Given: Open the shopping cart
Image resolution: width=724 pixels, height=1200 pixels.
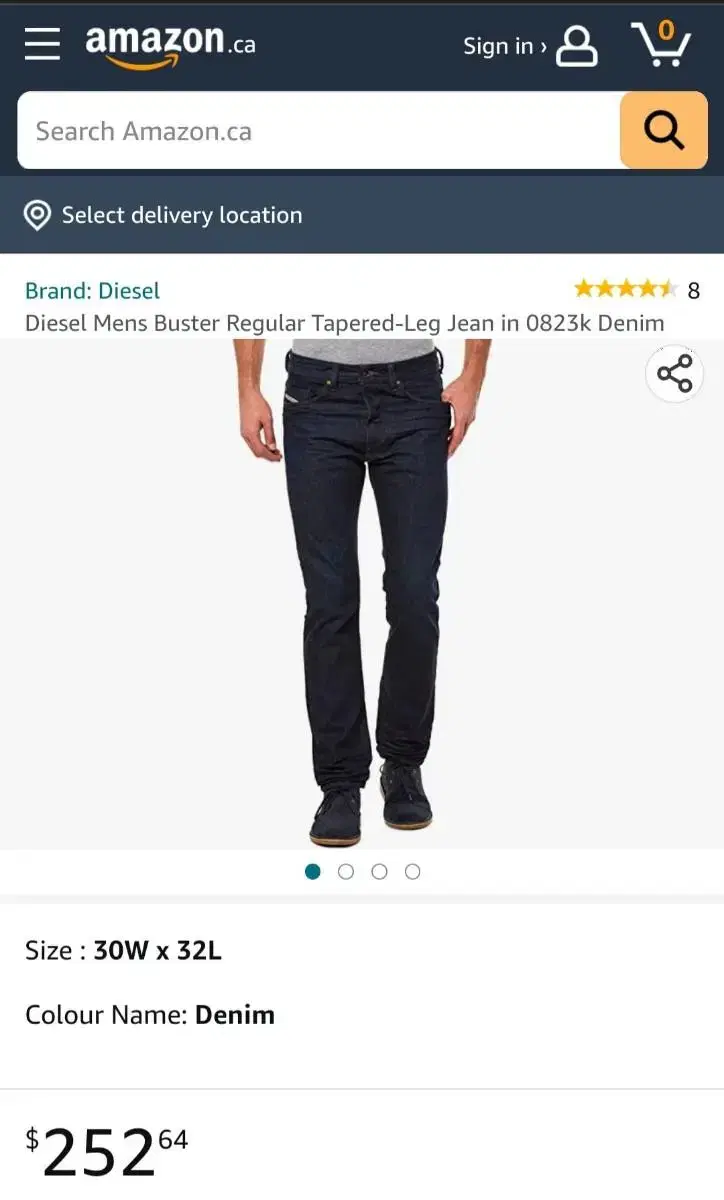Looking at the screenshot, I should [661, 44].
